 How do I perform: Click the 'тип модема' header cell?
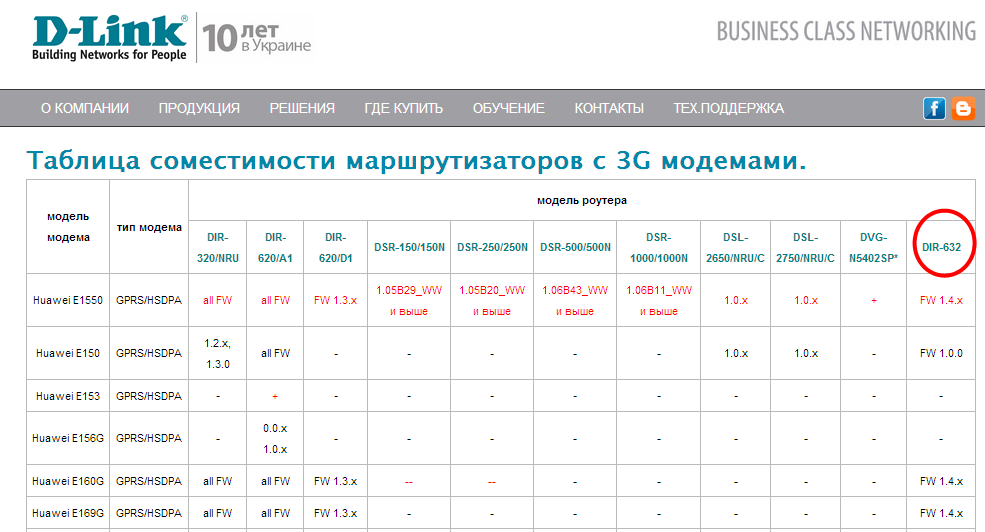[x=149, y=227]
